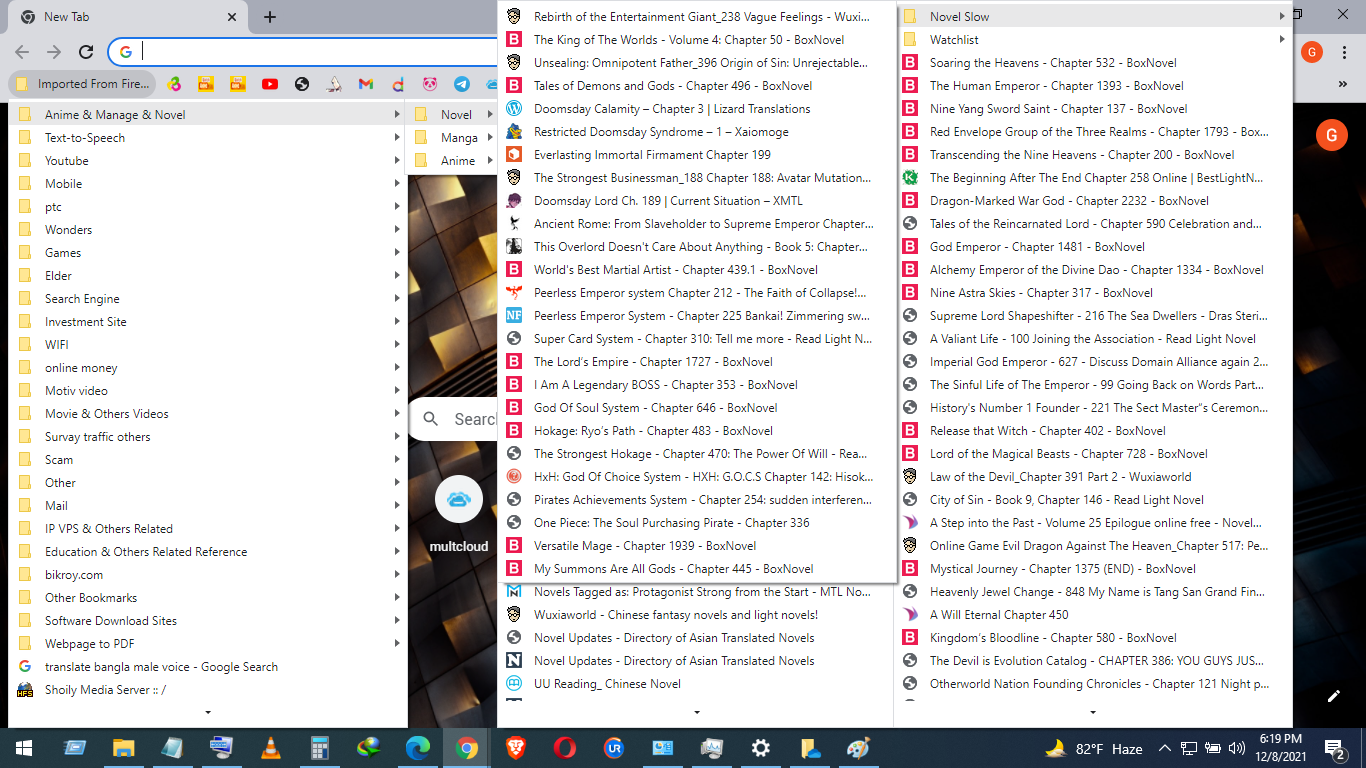1366x768 pixels.
Task: Show hidden system tray icons chevron
Action: tap(1164, 748)
